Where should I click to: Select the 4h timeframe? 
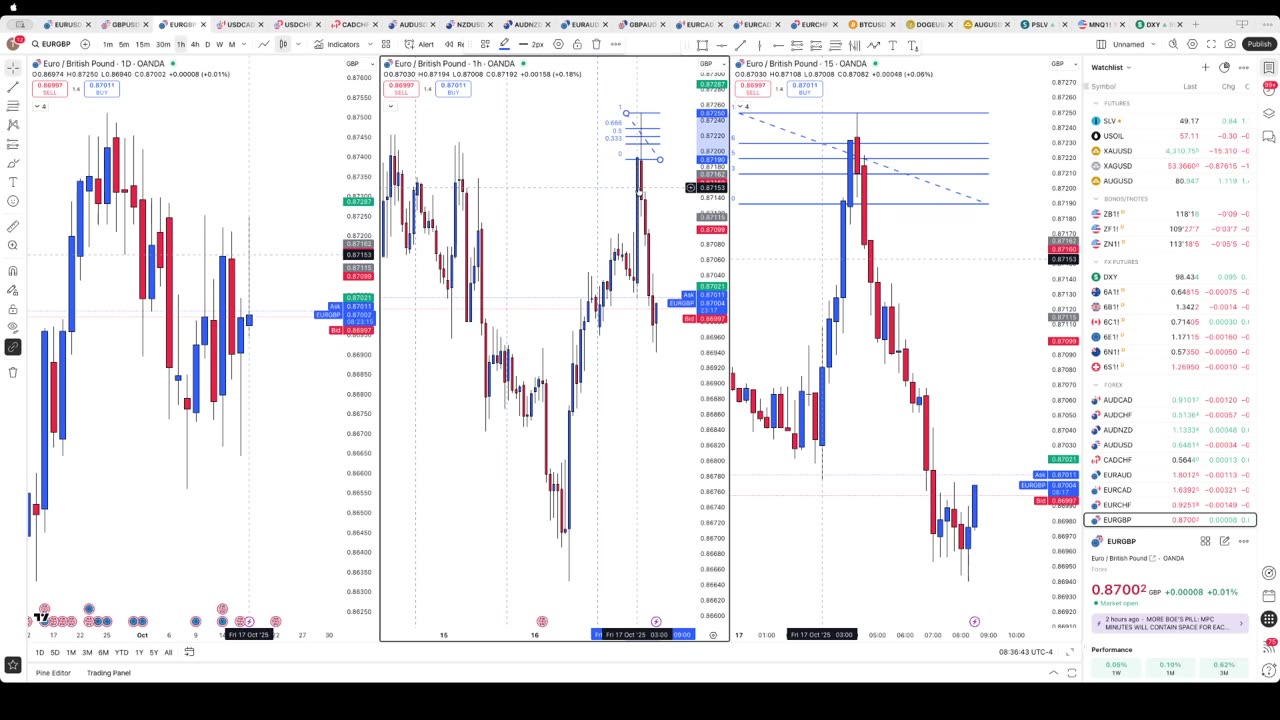[194, 44]
